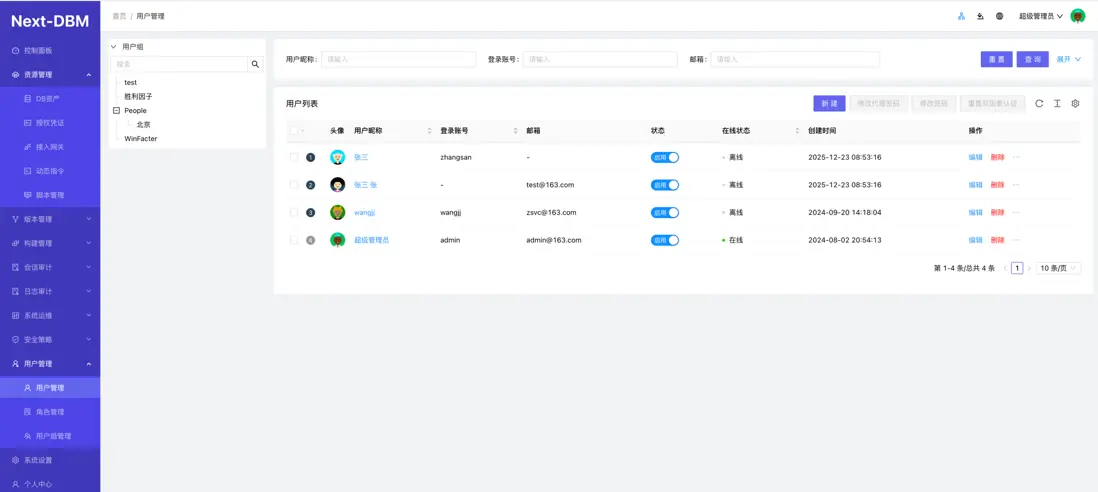Viewport: 1098px width, 492px height.
Task: Tick the checkbox for the test@163.com row
Action: point(294,185)
